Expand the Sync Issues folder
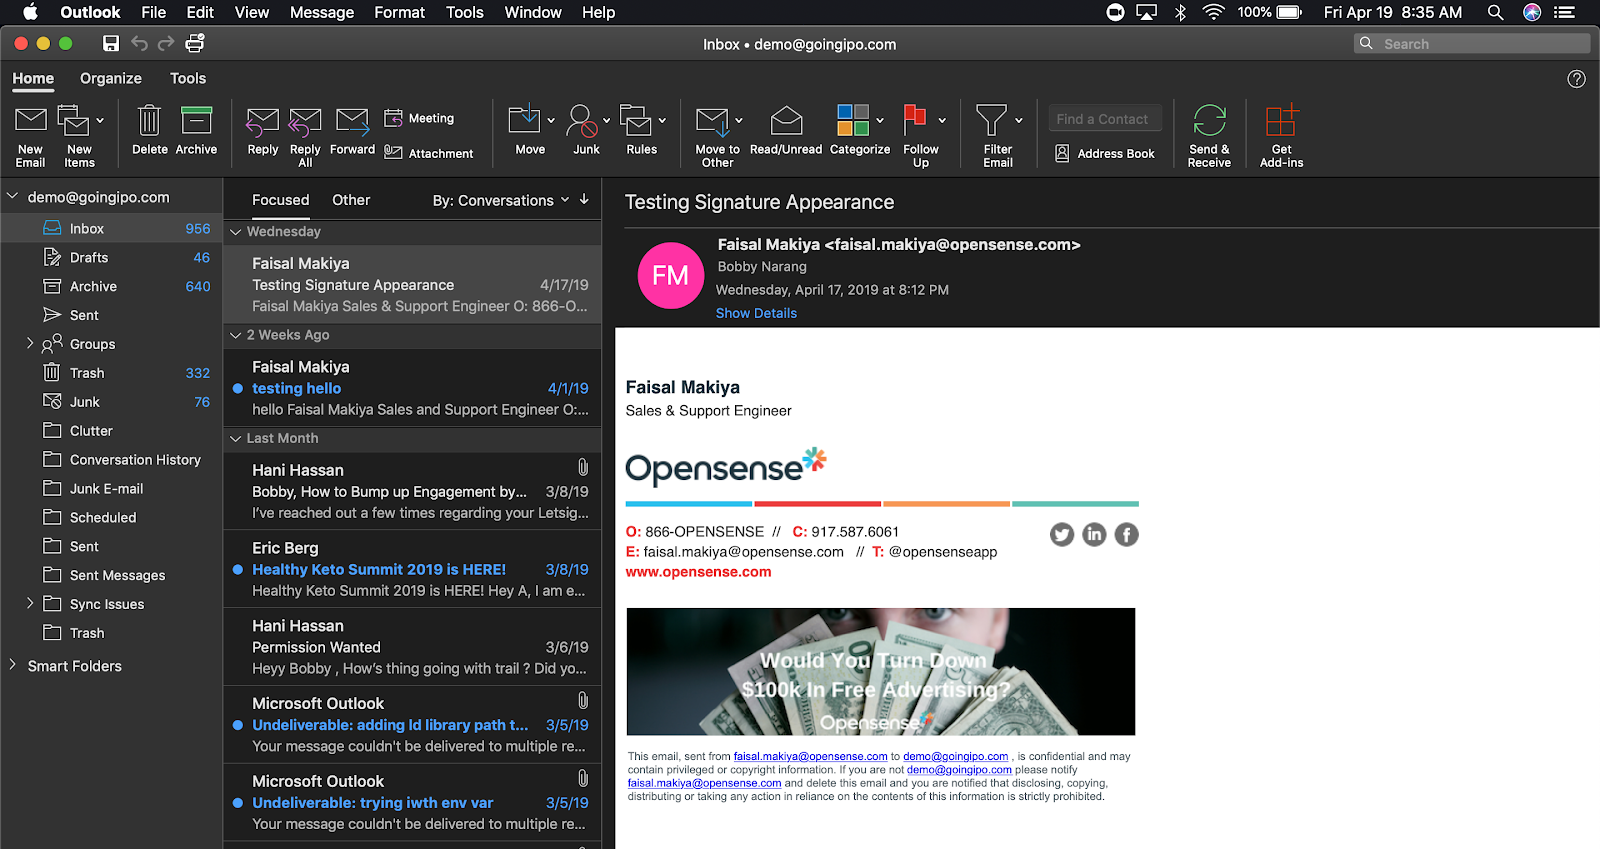This screenshot has height=849, width=1600. (x=30, y=603)
